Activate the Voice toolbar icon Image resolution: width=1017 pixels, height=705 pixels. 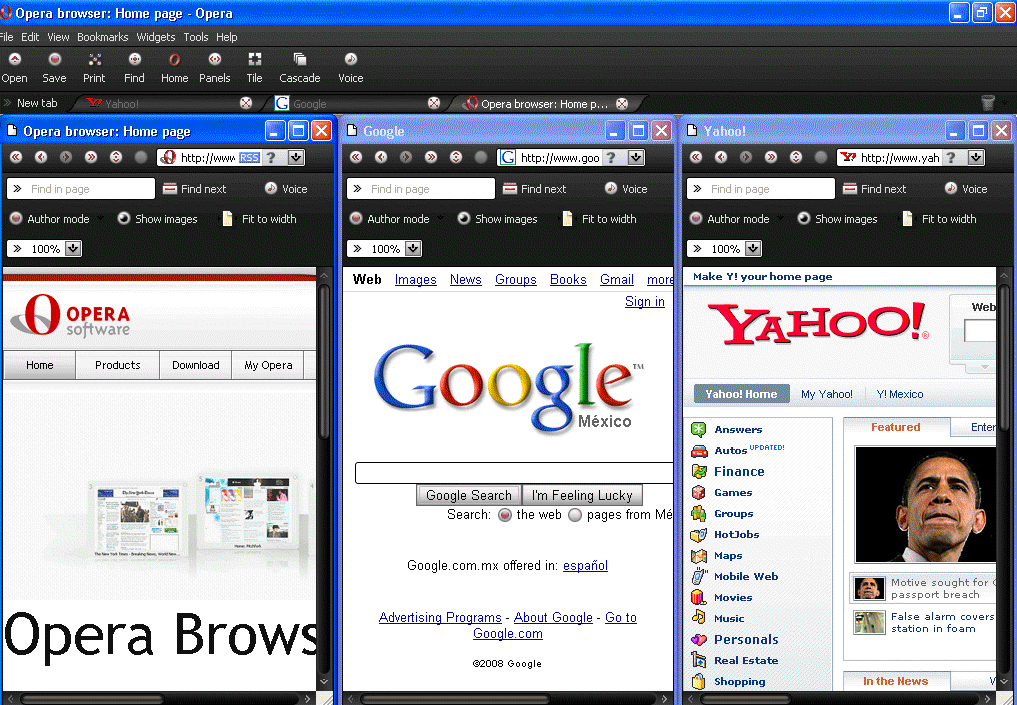[350, 67]
